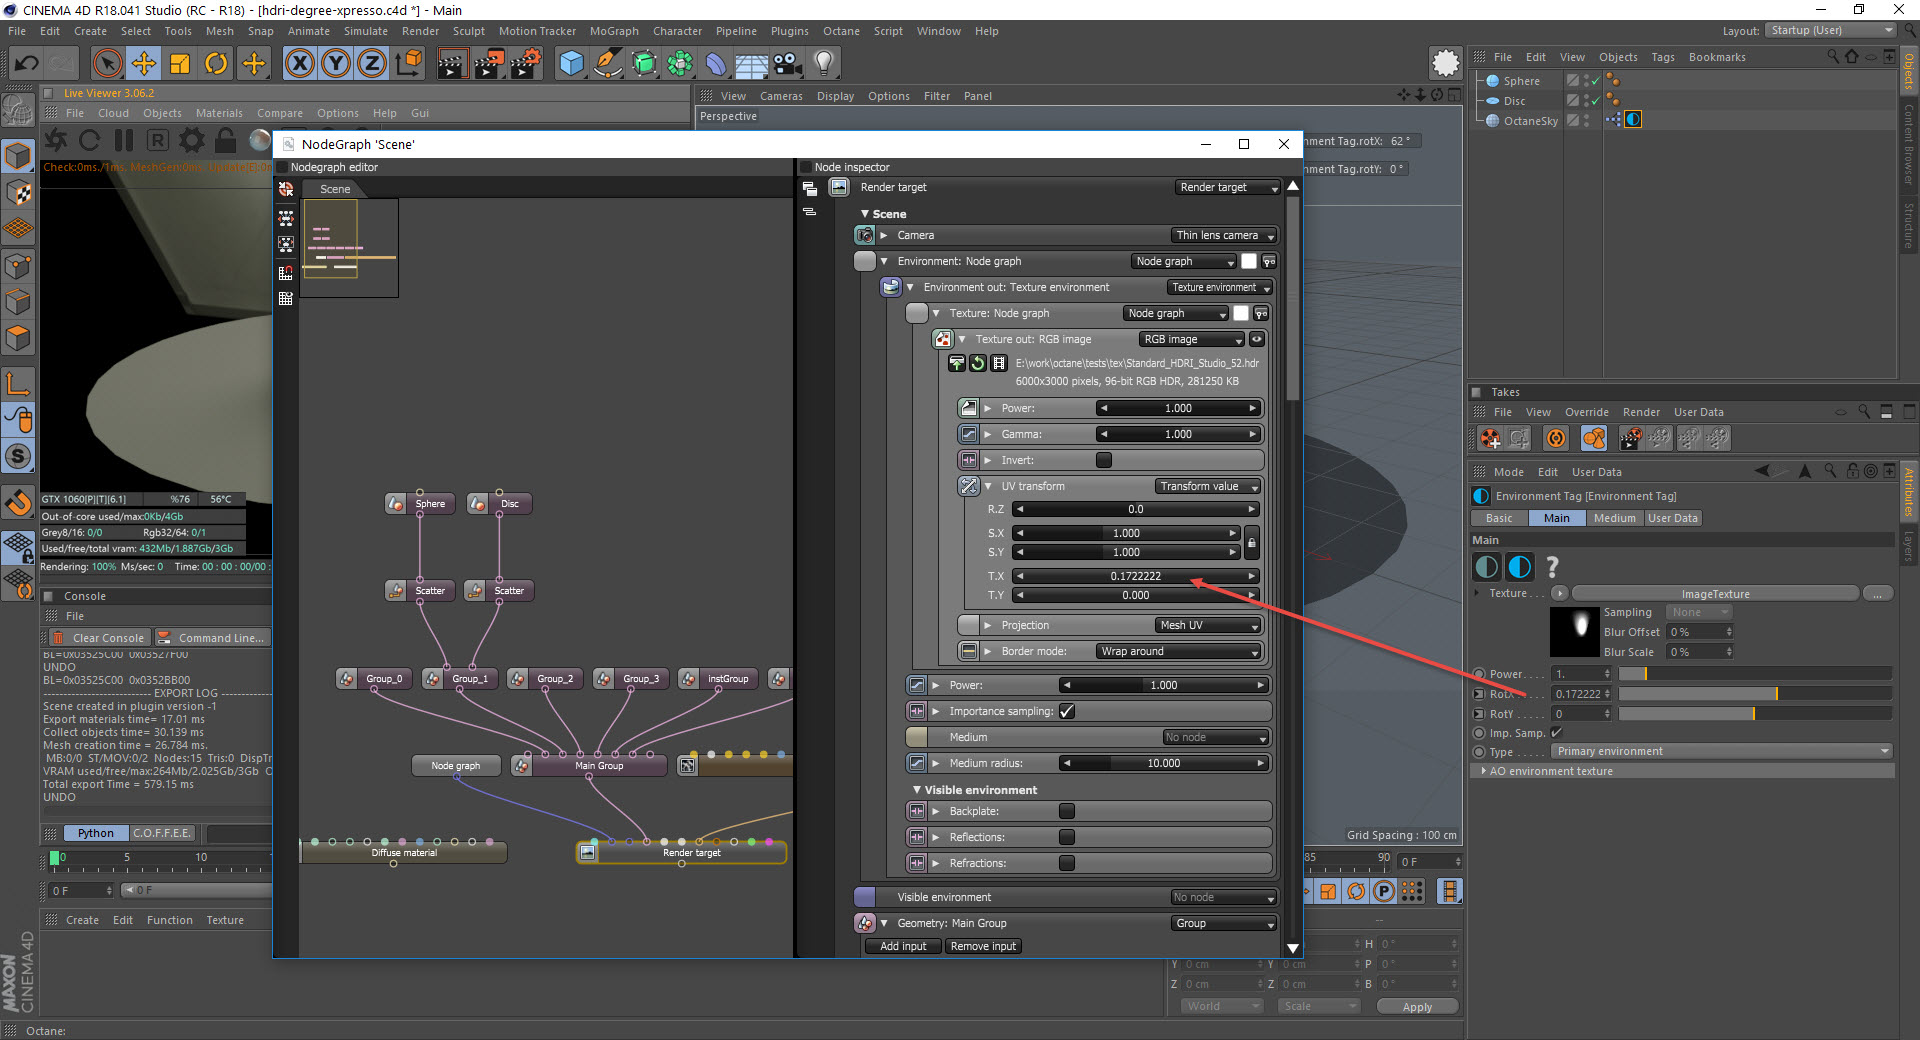Pause the Live Viewer render
The height and width of the screenshot is (1040, 1920).
point(124,140)
